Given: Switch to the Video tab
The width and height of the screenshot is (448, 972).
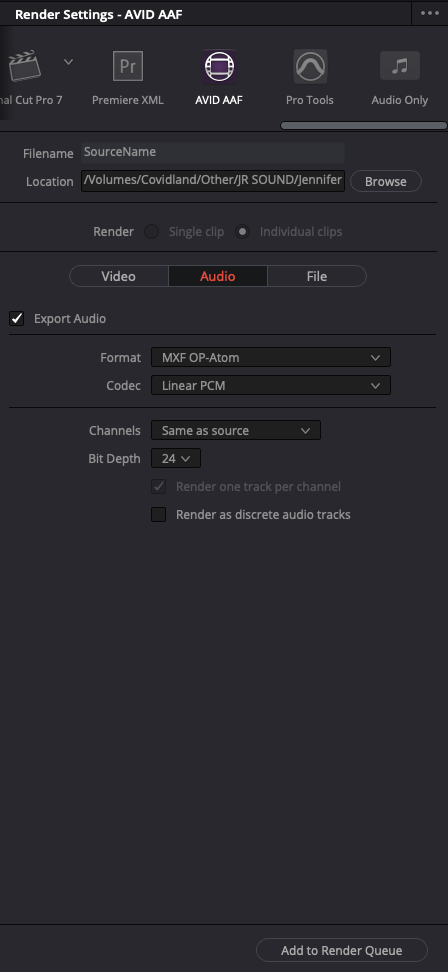Looking at the screenshot, I should 118,276.
